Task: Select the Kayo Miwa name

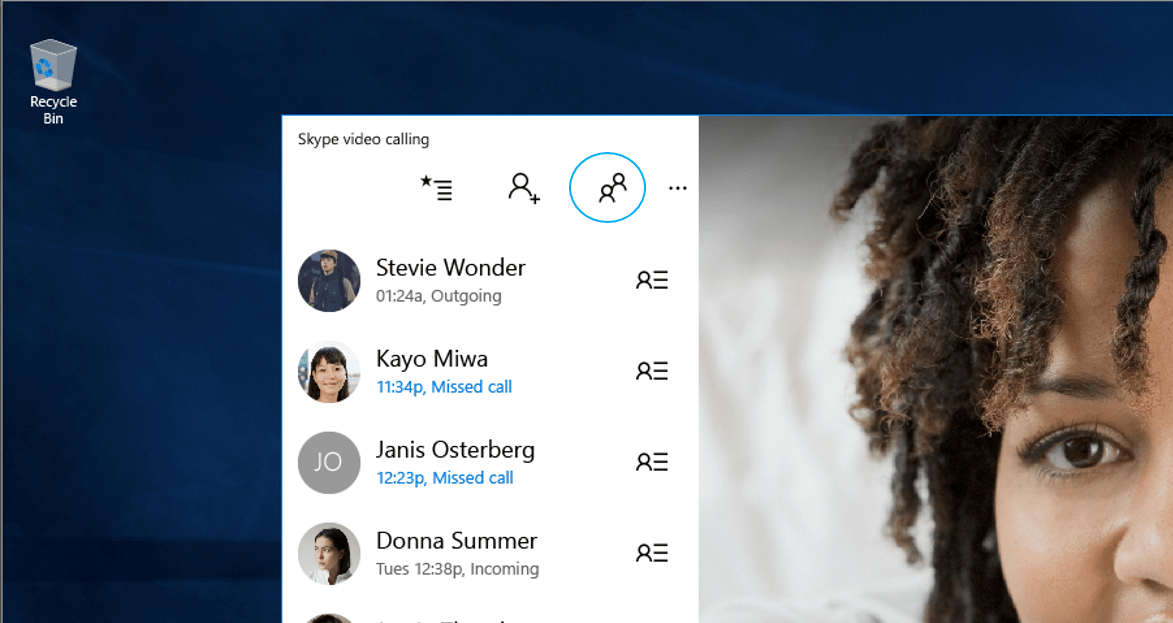Action: (432, 359)
